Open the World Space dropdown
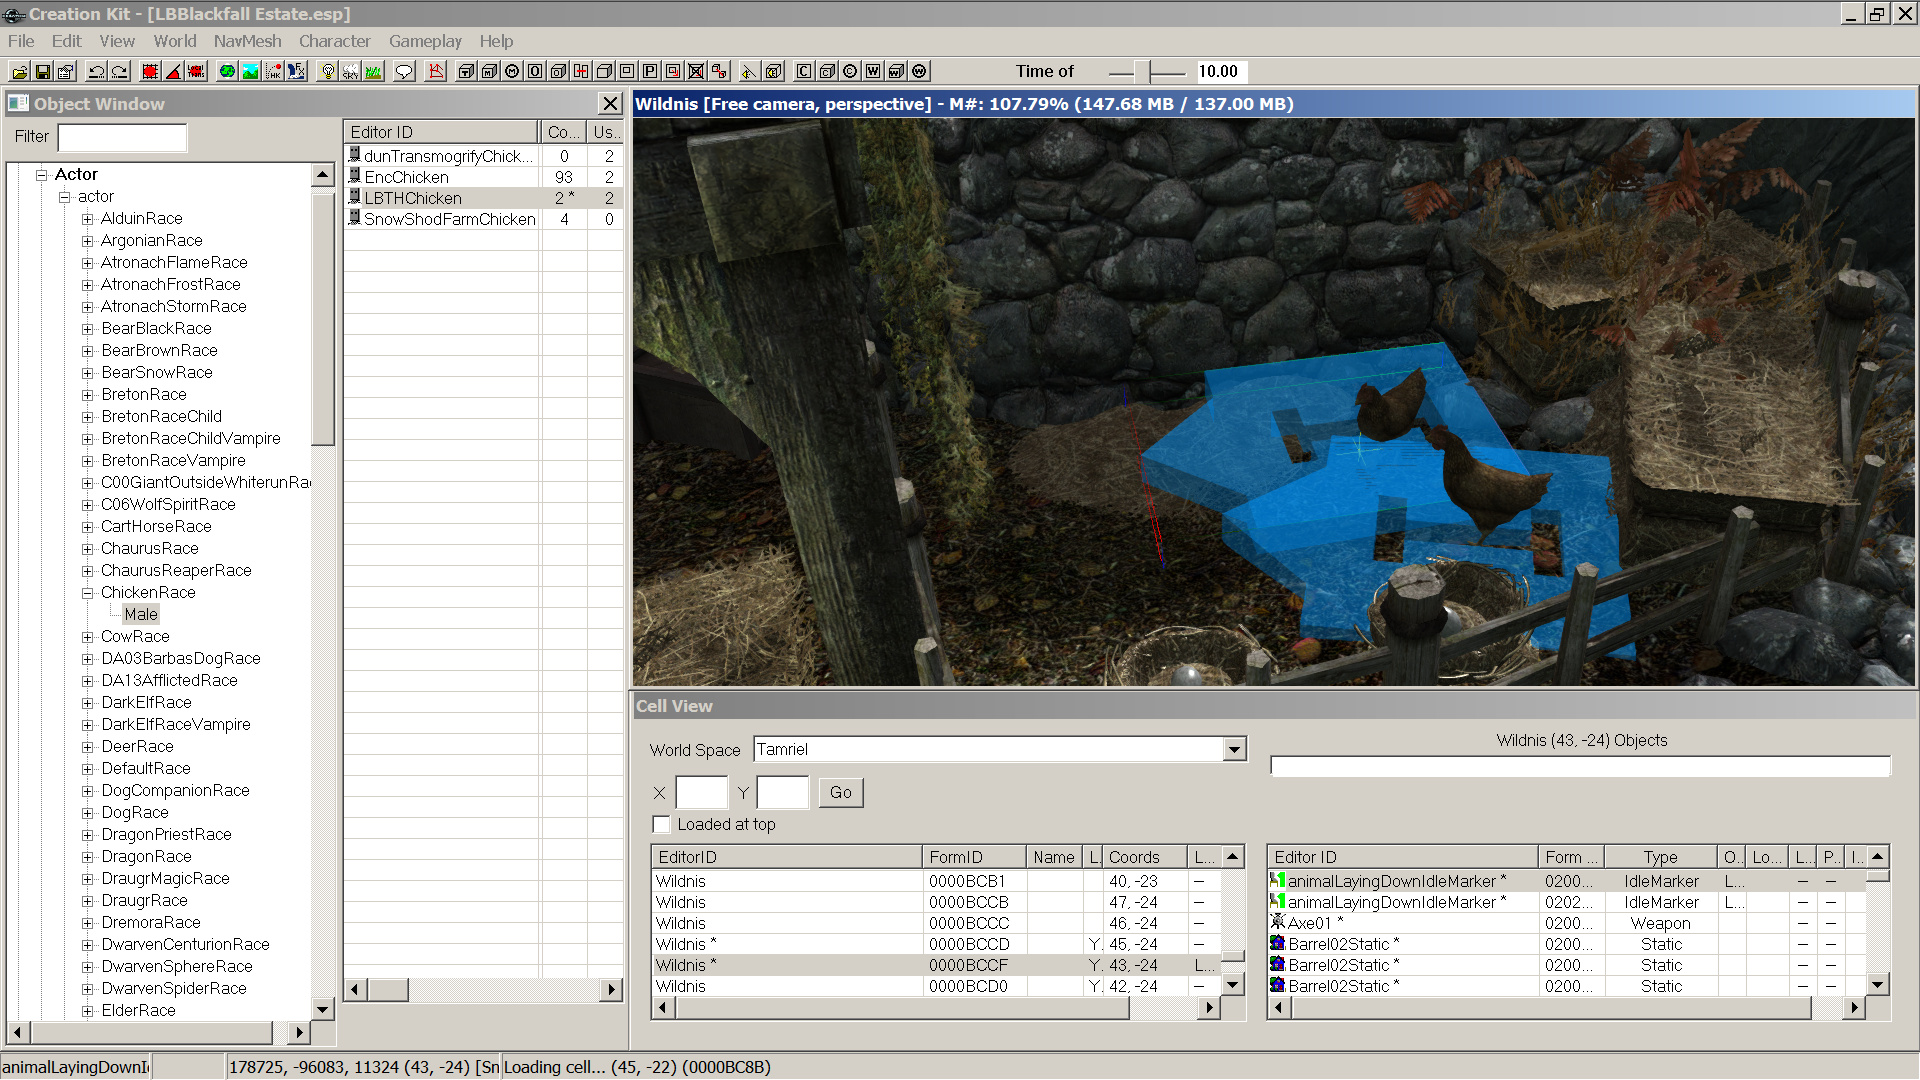Screen dimensions: 1920x1080 [x=1234, y=749]
